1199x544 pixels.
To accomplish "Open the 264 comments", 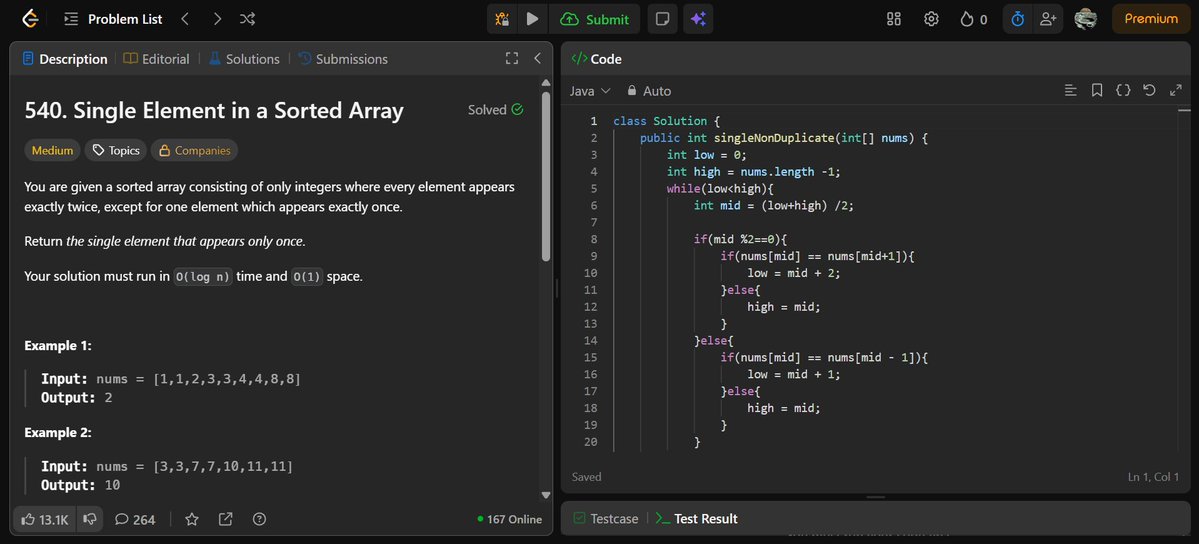I will [x=135, y=520].
